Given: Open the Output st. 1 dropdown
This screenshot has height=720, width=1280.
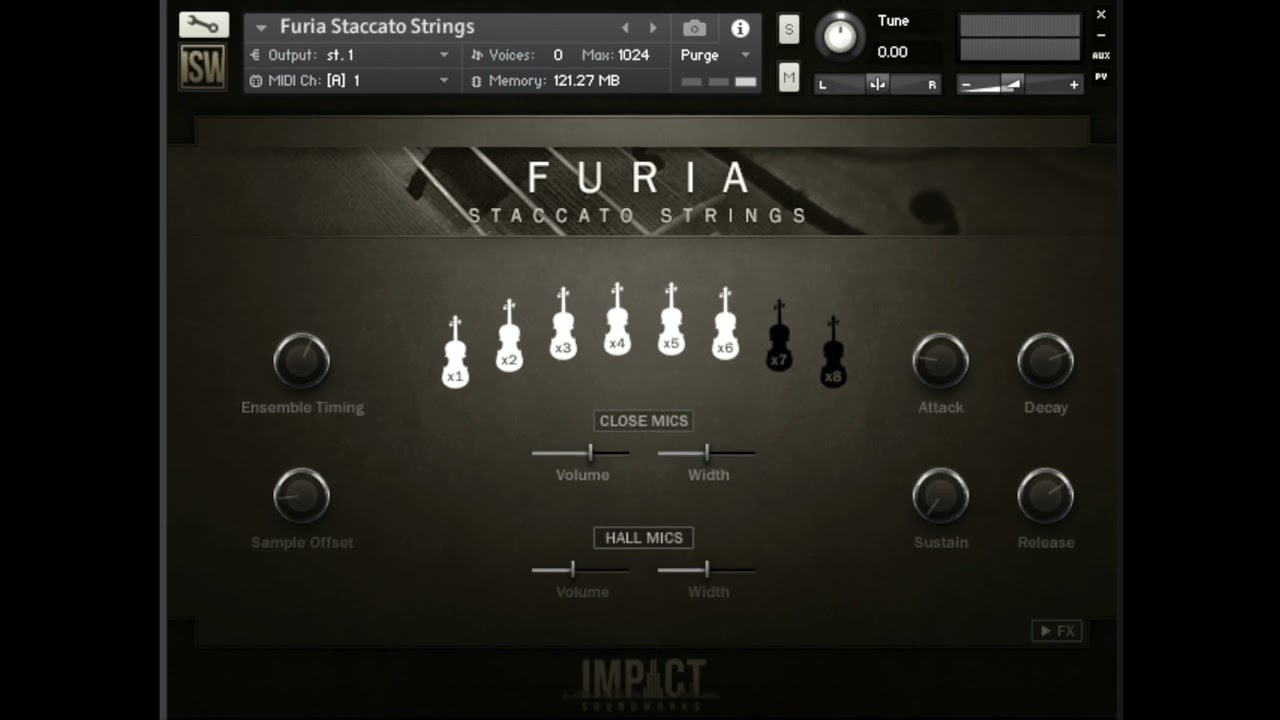Looking at the screenshot, I should tap(349, 55).
